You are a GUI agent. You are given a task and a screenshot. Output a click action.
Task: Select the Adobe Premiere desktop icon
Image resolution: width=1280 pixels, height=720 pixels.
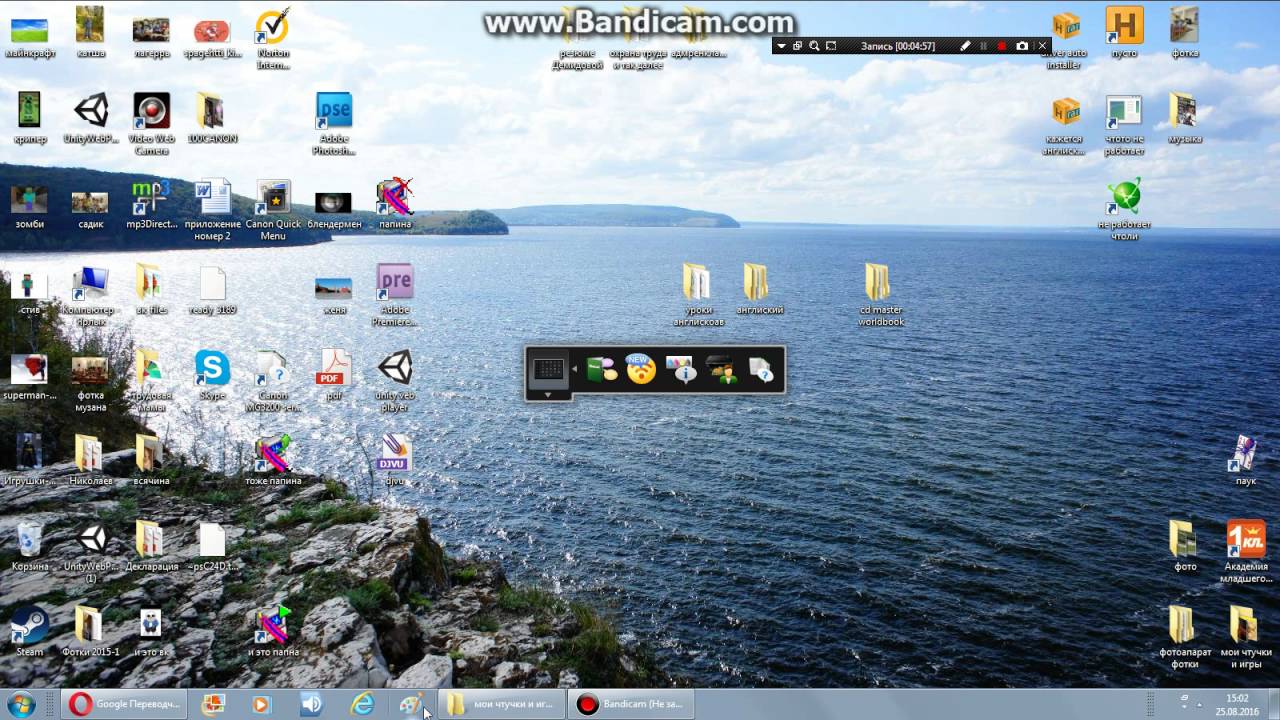pos(395,295)
